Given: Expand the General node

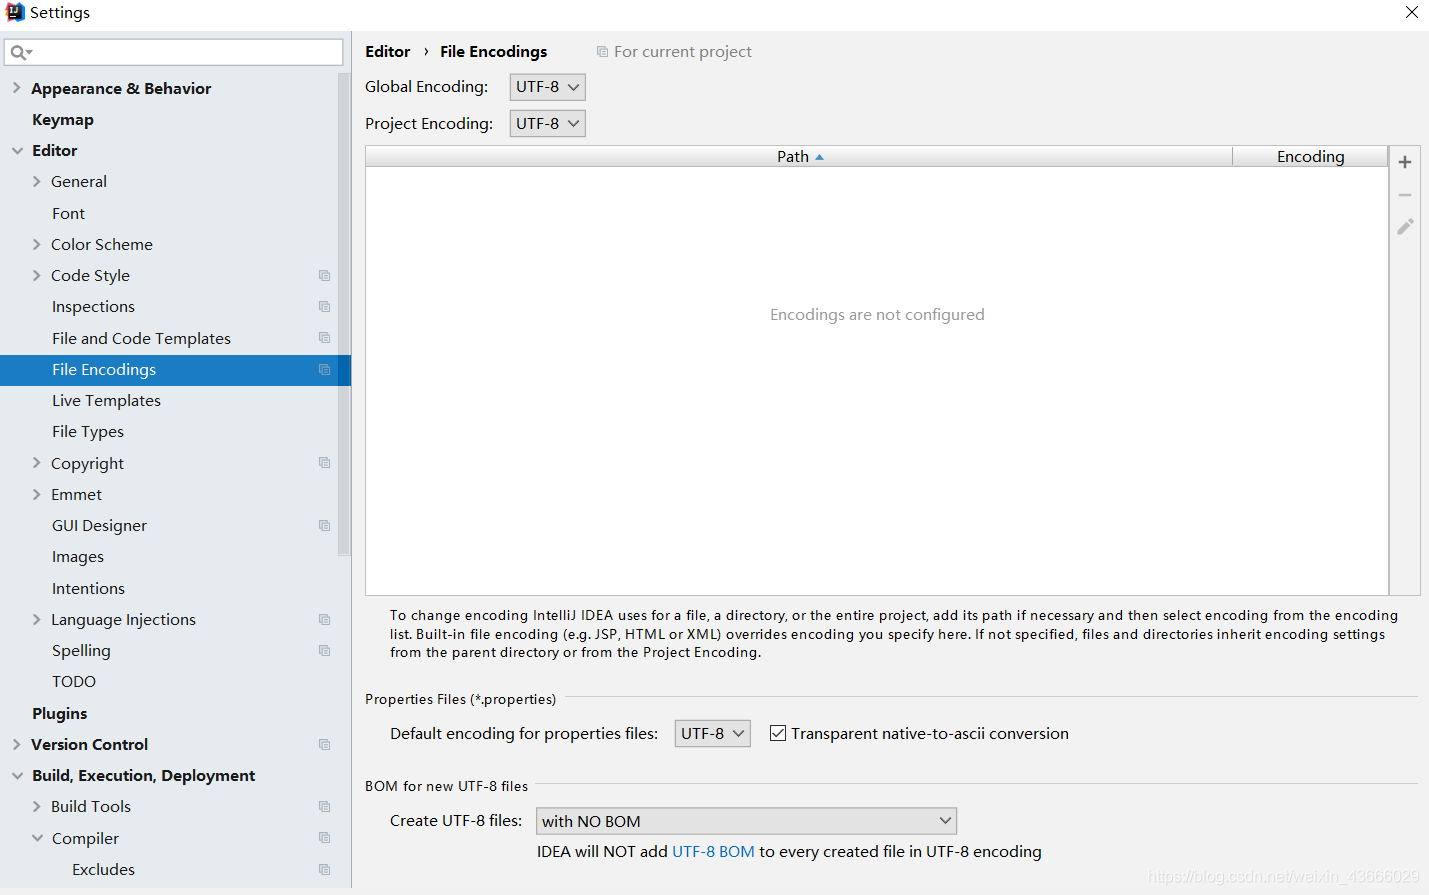Looking at the screenshot, I should pyautogui.click(x=36, y=181).
